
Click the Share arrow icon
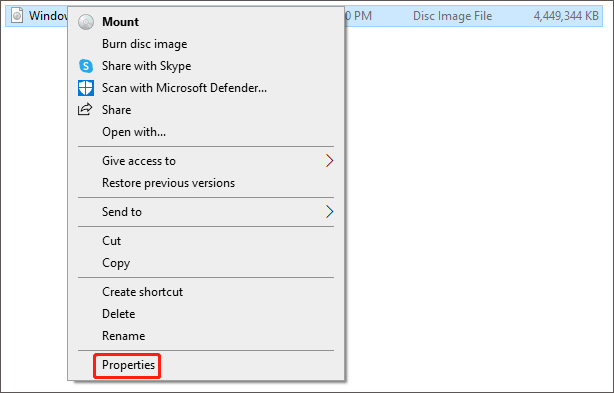(85, 109)
